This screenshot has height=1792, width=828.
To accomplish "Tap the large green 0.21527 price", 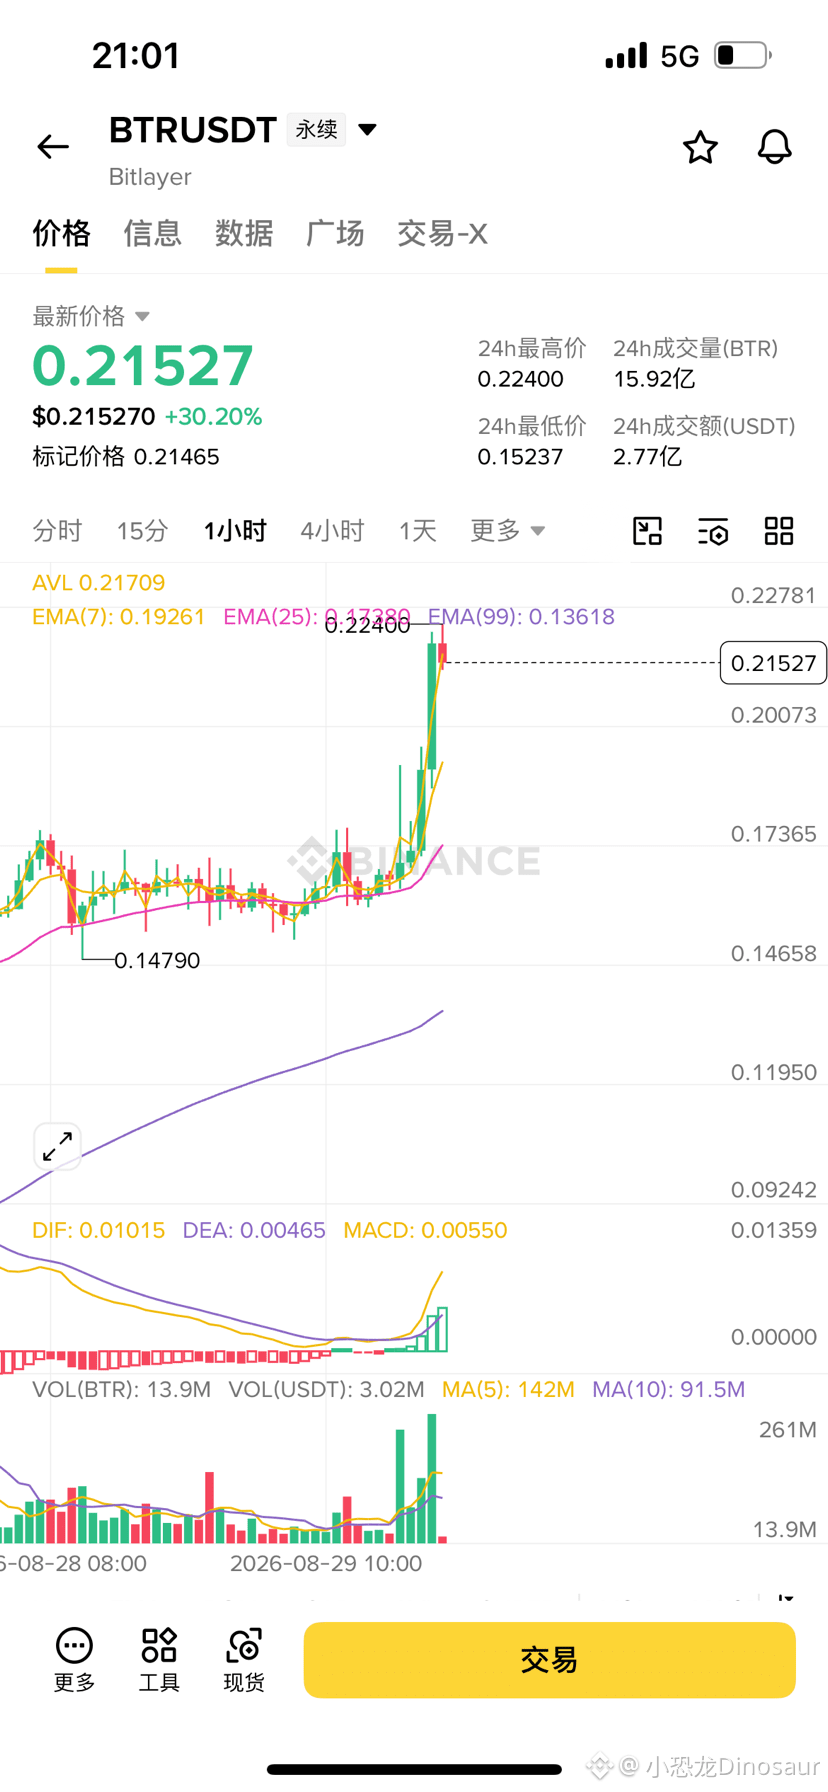I will 143,366.
